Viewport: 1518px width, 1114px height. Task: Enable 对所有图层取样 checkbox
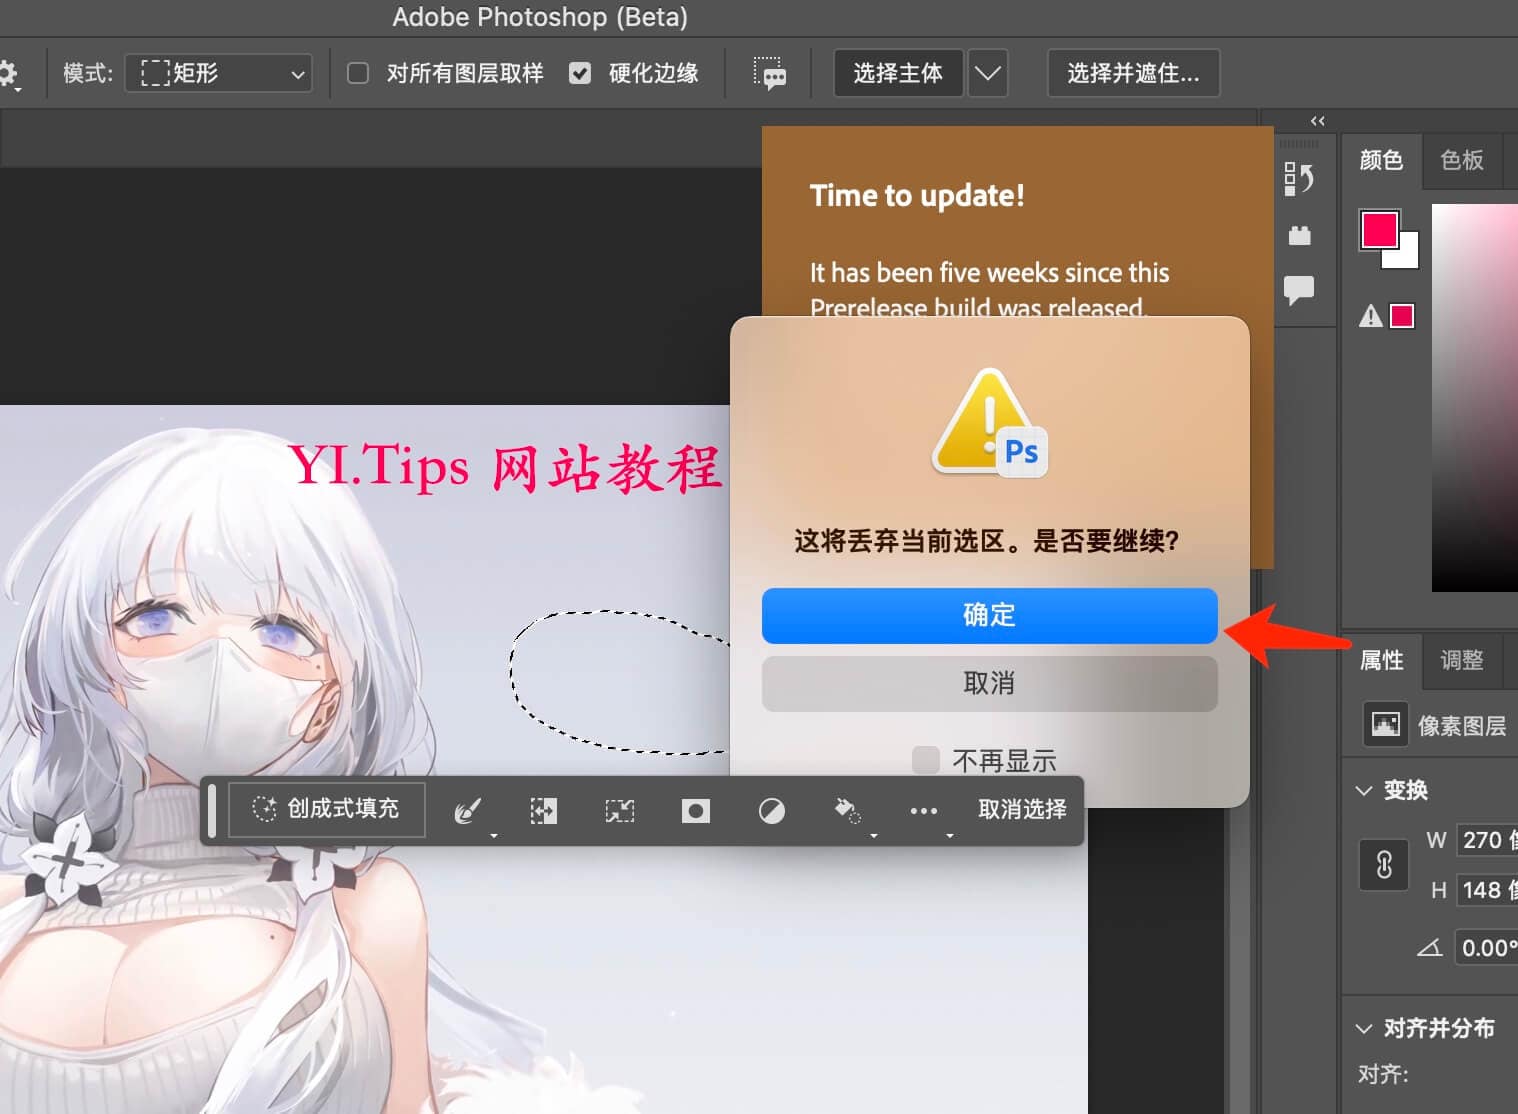tap(357, 73)
